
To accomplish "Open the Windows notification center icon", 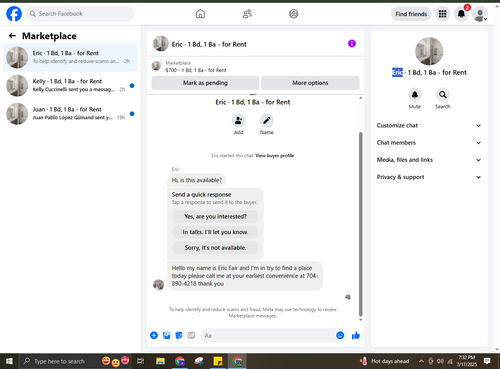I will point(487,361).
